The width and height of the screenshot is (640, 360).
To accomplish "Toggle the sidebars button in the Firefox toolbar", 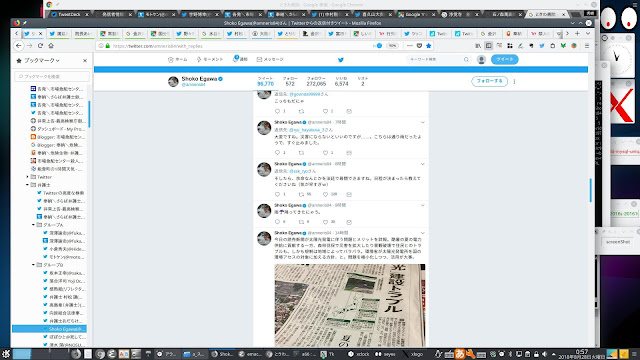I will pos(489,46).
